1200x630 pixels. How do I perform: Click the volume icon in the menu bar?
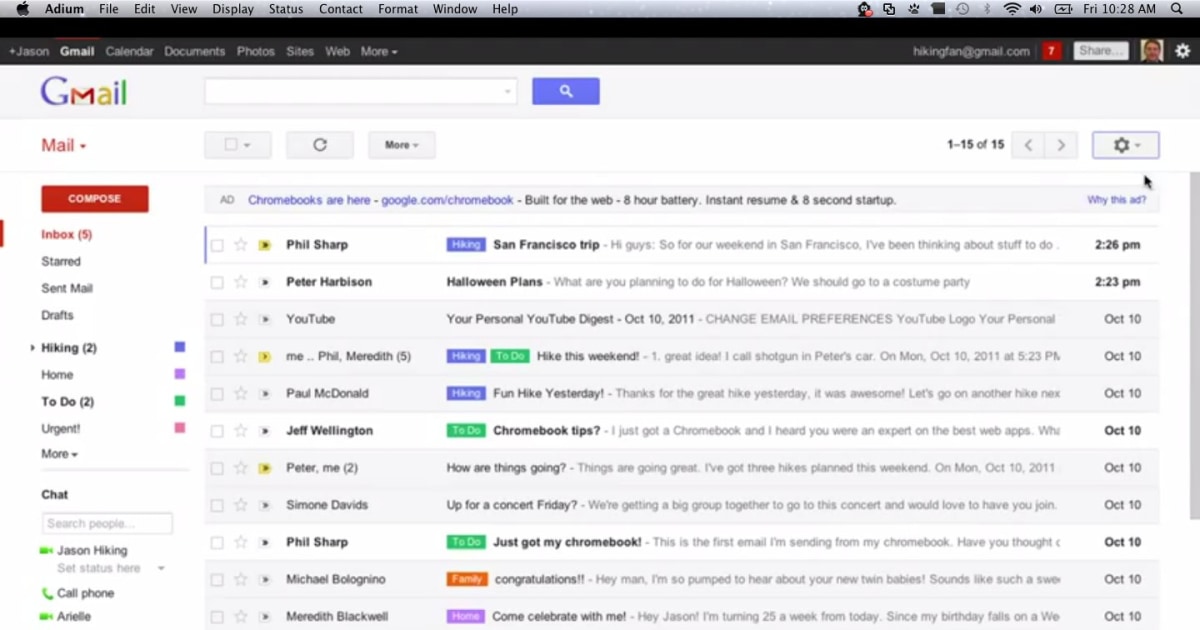click(x=1036, y=9)
